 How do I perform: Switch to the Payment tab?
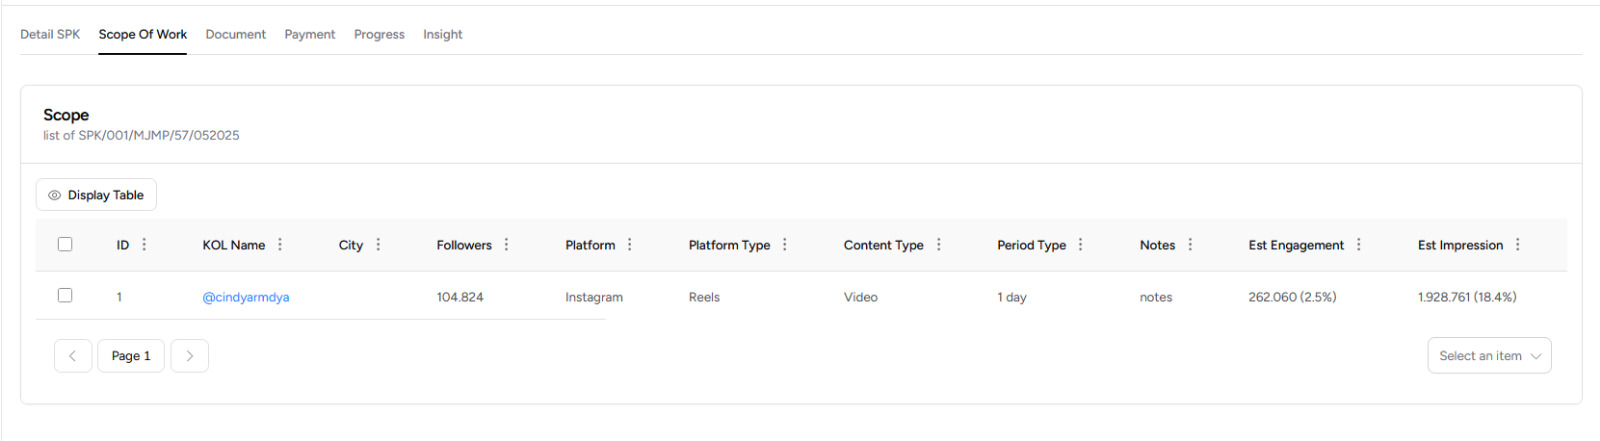(x=310, y=34)
